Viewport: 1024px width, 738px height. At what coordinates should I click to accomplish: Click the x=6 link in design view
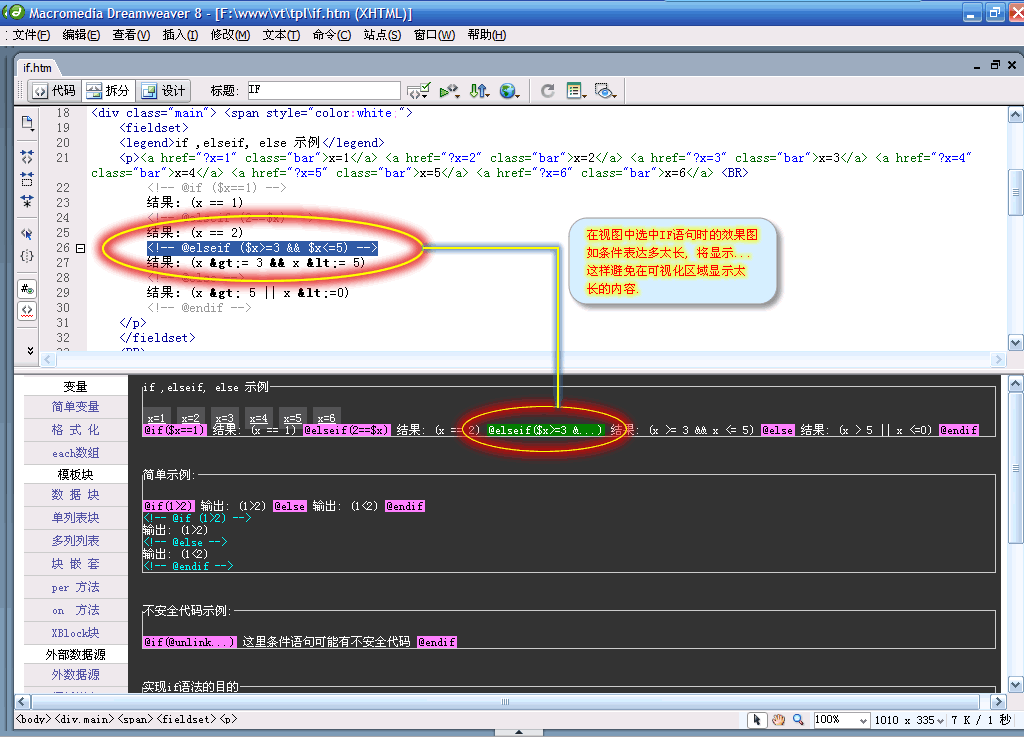(326, 417)
